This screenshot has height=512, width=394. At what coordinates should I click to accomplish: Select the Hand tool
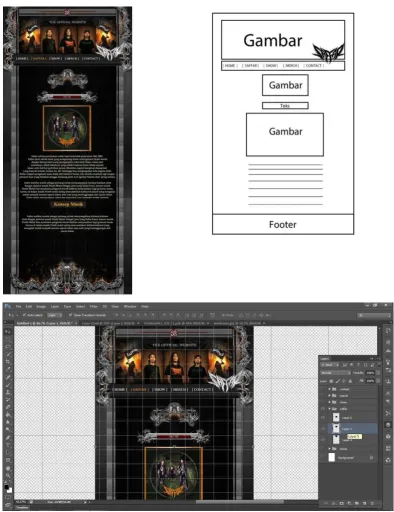pyautogui.click(x=8, y=468)
